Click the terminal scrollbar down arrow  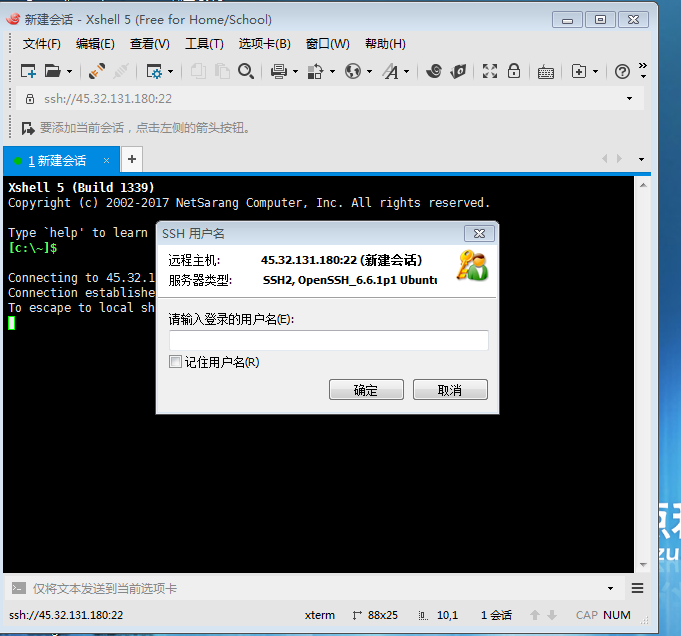coord(643,565)
